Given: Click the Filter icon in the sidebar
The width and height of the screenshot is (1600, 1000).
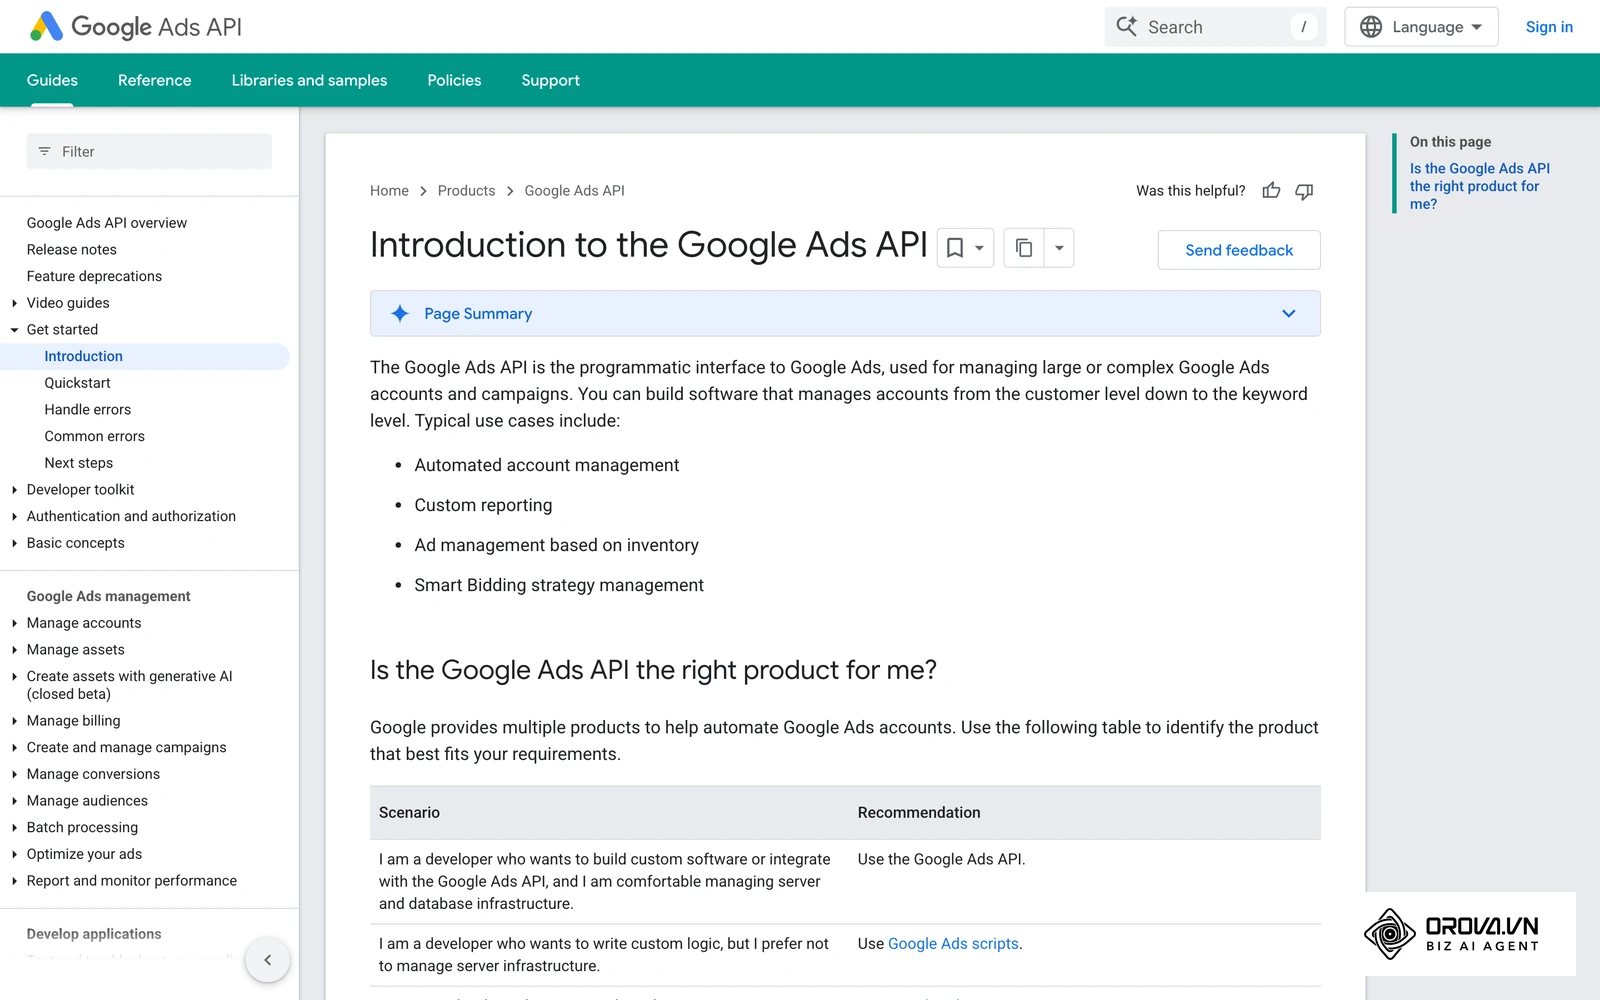Looking at the screenshot, I should point(44,152).
